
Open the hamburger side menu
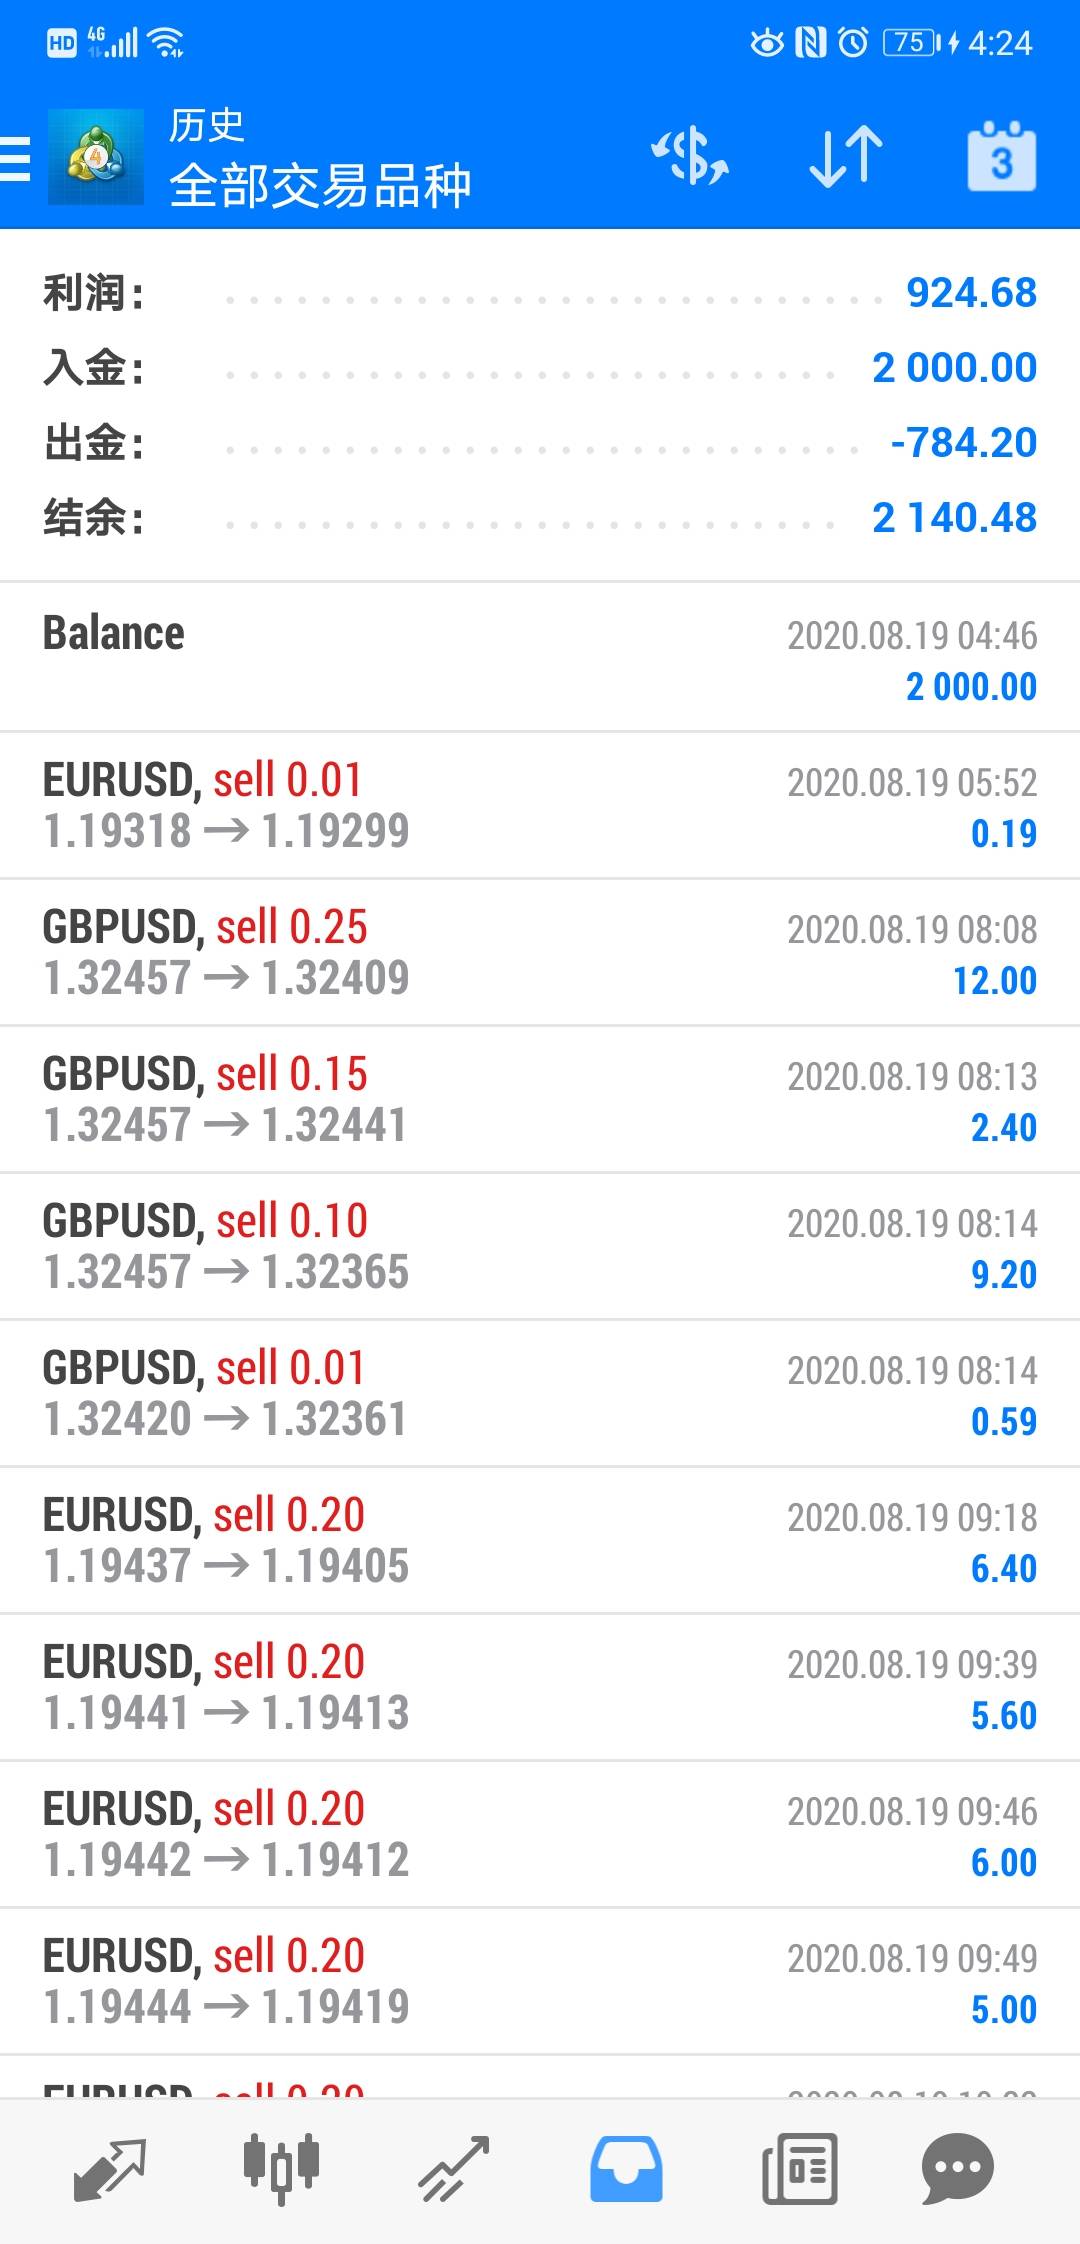(x=16, y=158)
